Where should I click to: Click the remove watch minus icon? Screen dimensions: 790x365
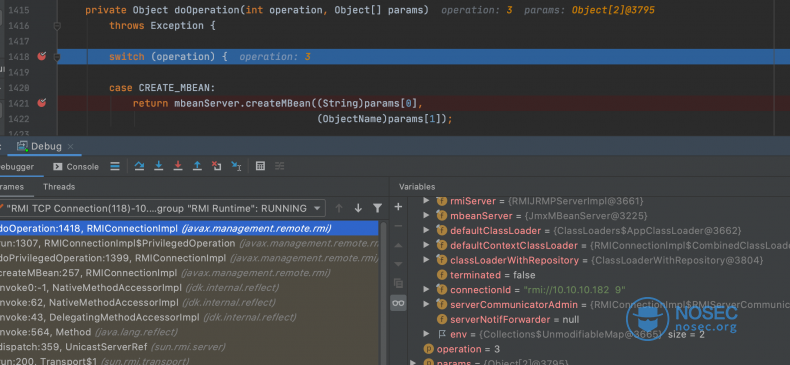tap(398, 226)
